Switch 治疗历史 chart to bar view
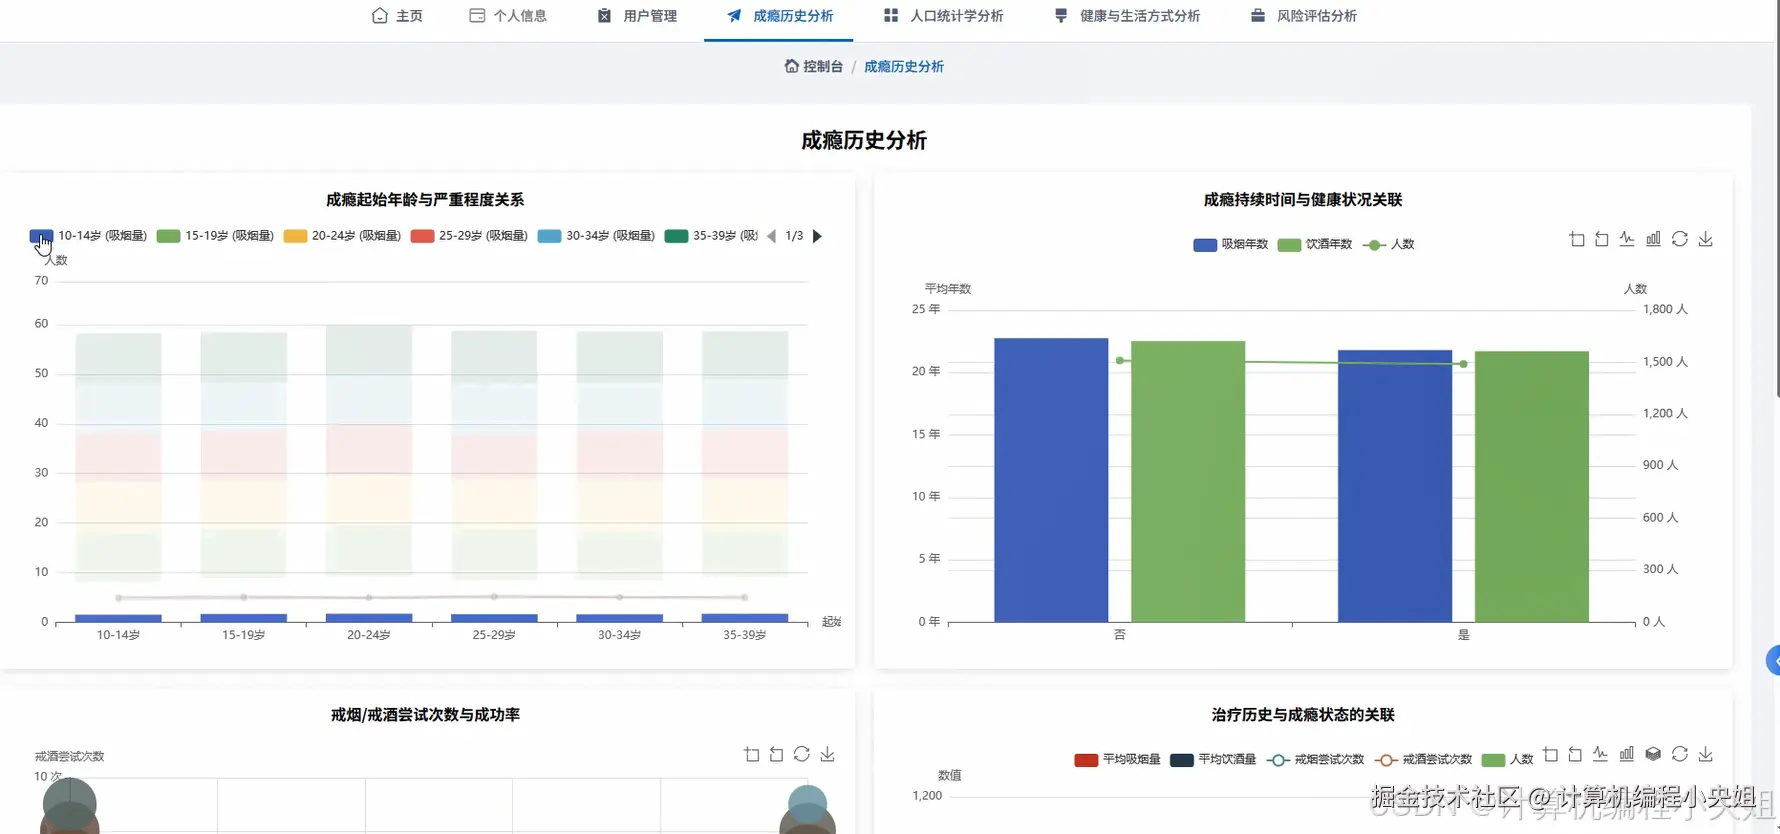The height and width of the screenshot is (834, 1780). (x=1627, y=754)
